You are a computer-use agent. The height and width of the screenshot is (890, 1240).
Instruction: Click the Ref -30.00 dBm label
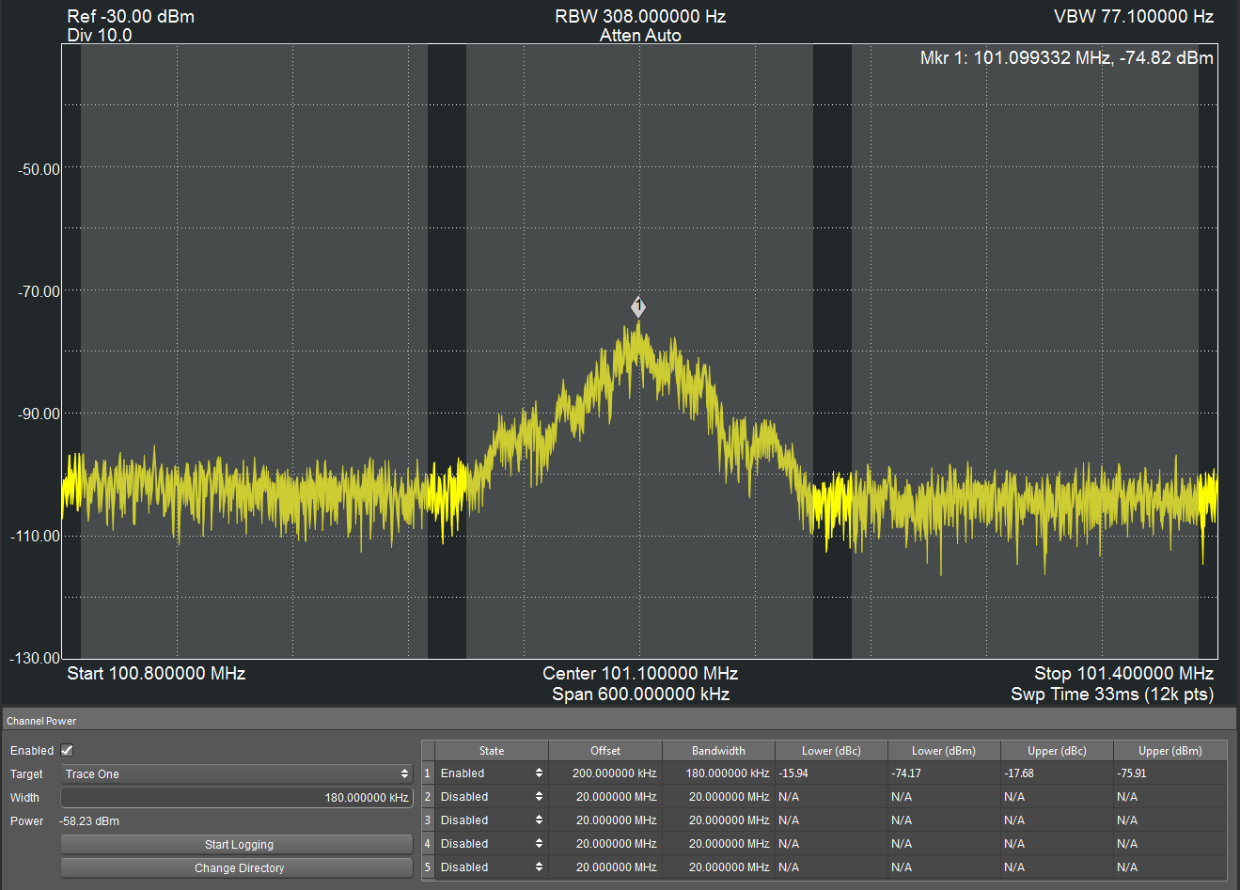tap(131, 16)
